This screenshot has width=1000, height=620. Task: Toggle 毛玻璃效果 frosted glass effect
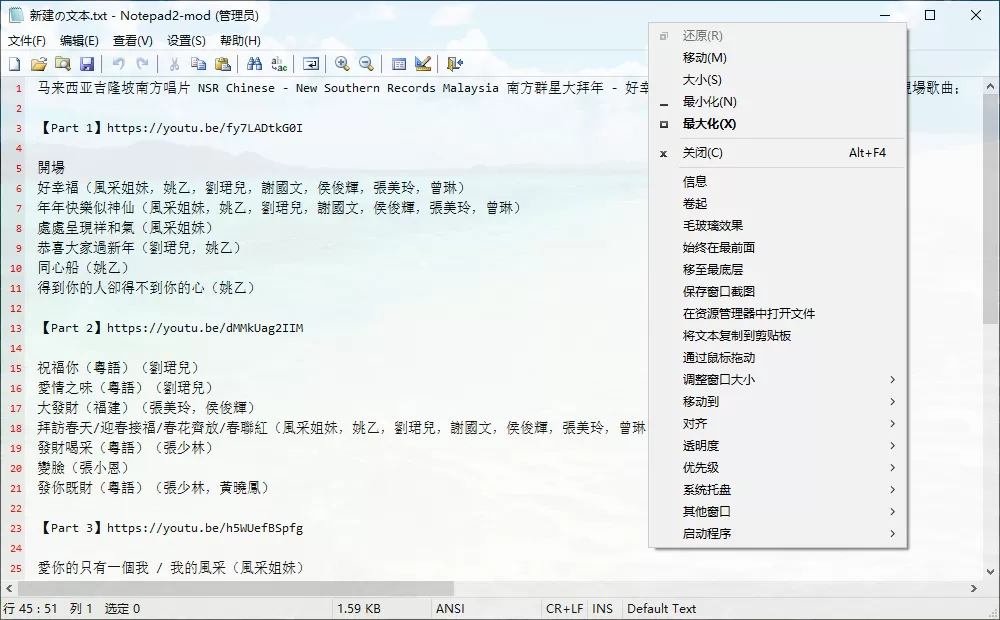click(x=712, y=225)
